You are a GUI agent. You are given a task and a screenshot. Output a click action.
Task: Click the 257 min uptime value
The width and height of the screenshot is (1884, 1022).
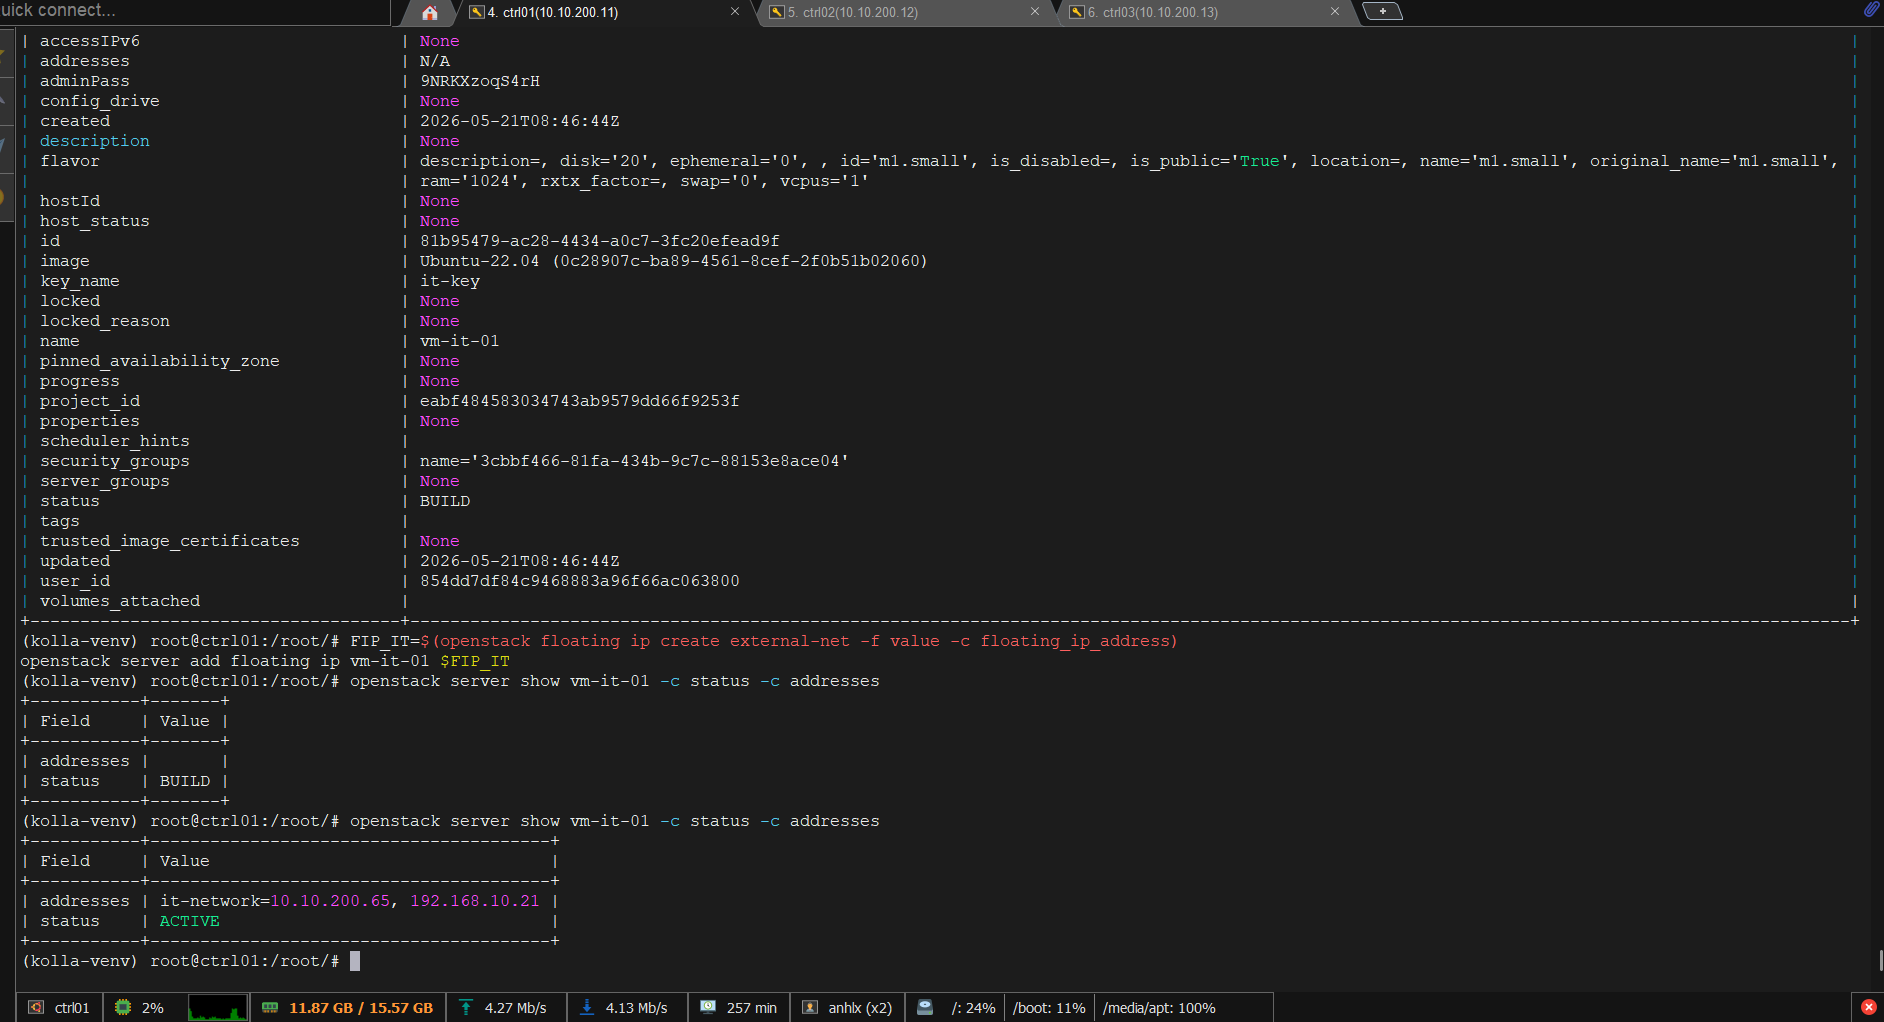point(751,1008)
